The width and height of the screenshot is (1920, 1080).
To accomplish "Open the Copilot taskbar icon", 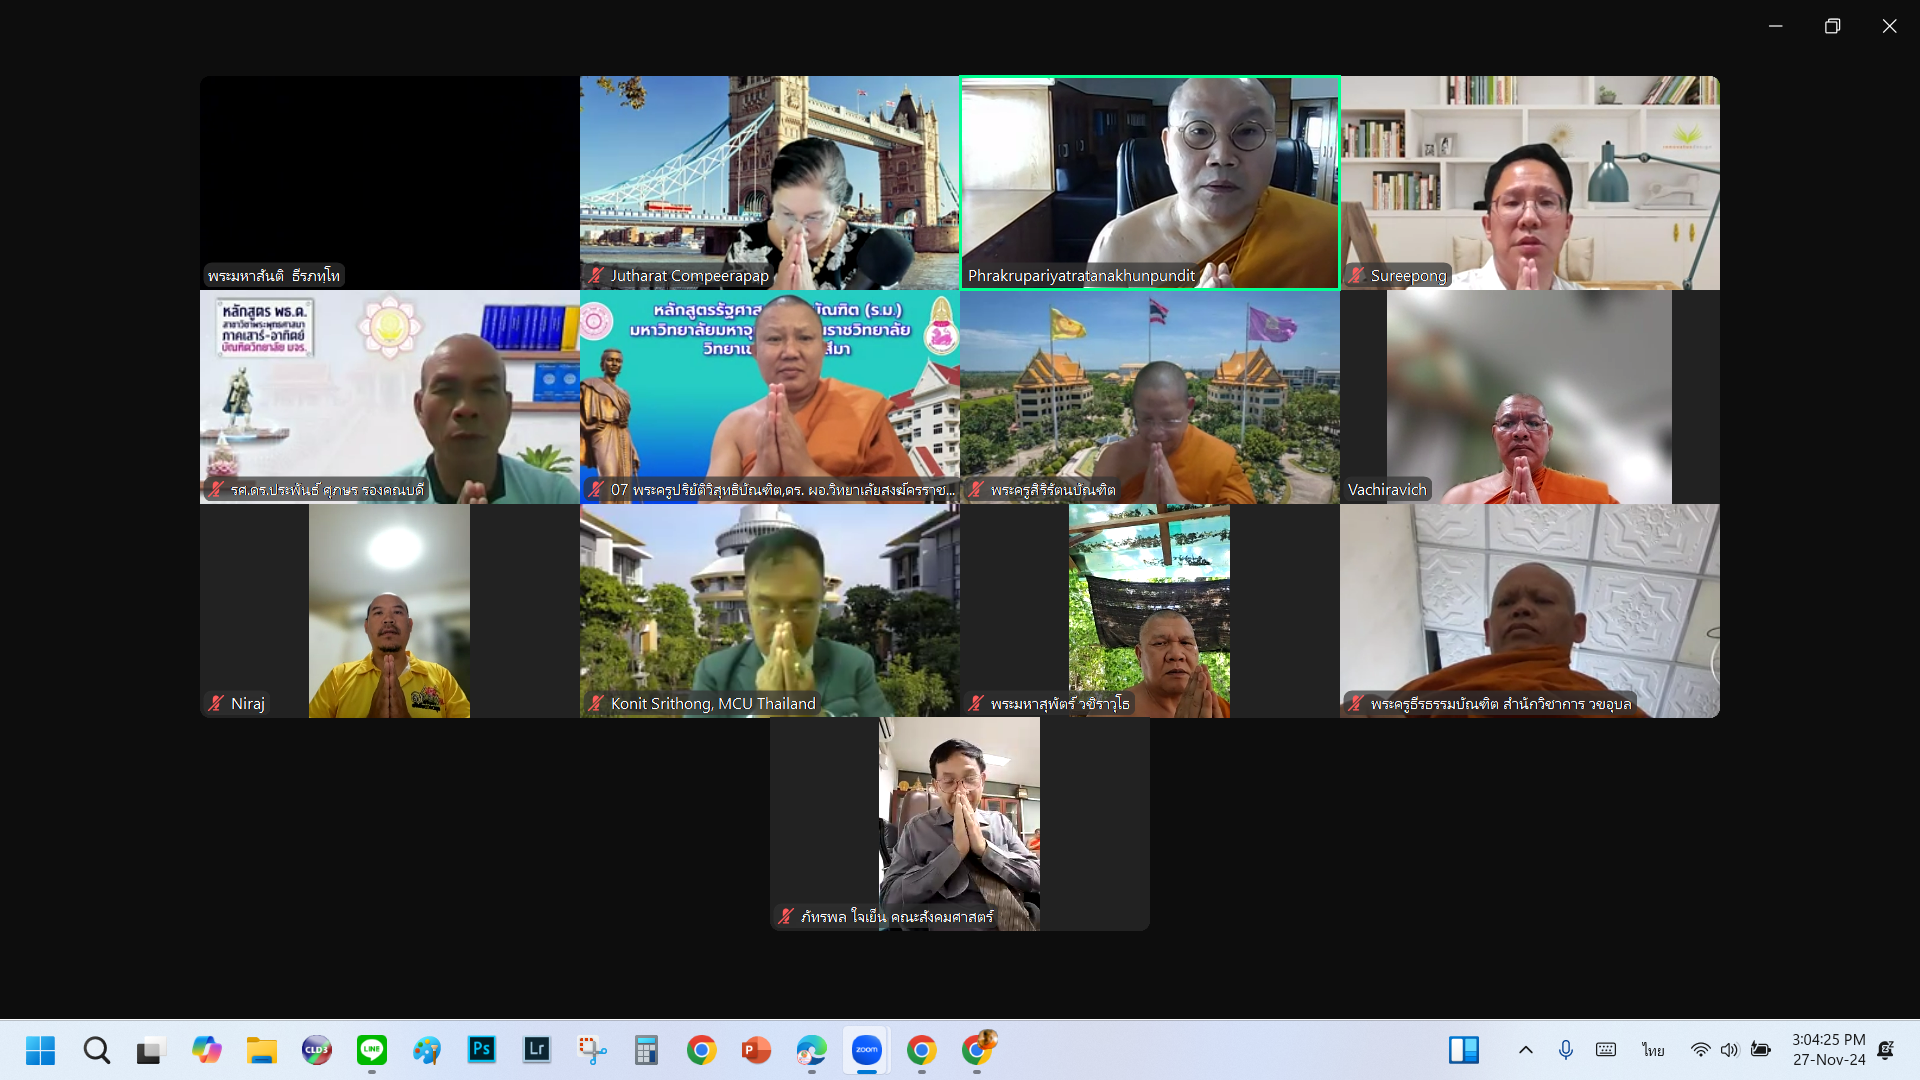I will point(207,1050).
